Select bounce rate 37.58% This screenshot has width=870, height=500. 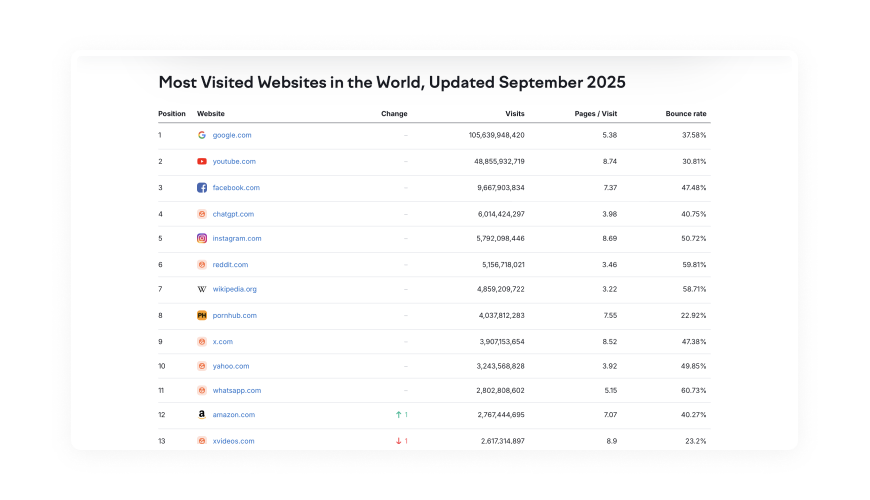pyautogui.click(x=694, y=135)
